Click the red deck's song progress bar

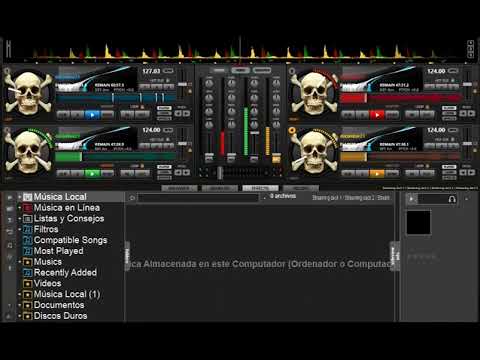pos(401,98)
